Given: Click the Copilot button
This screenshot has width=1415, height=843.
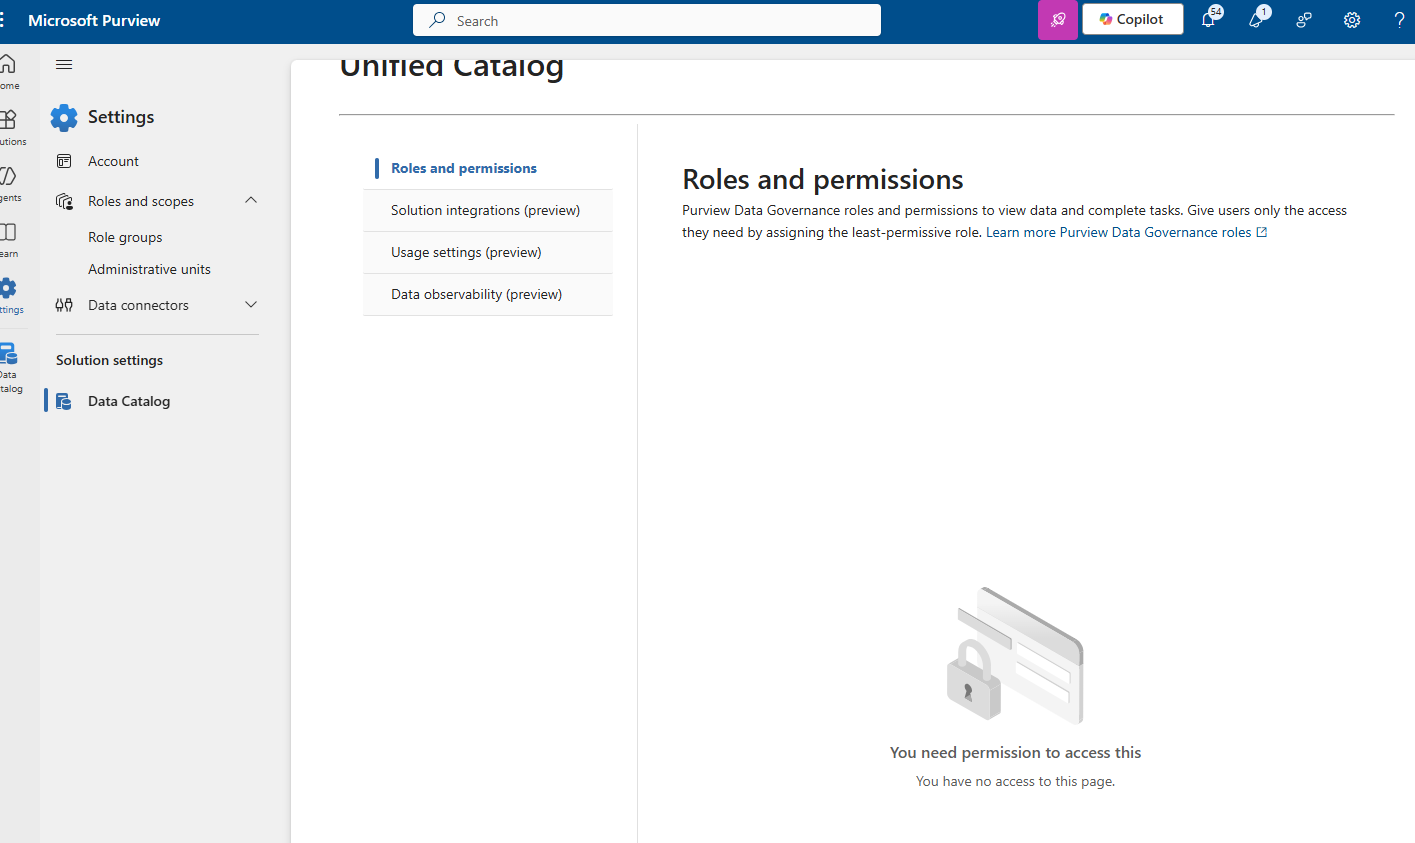Looking at the screenshot, I should point(1132,19).
